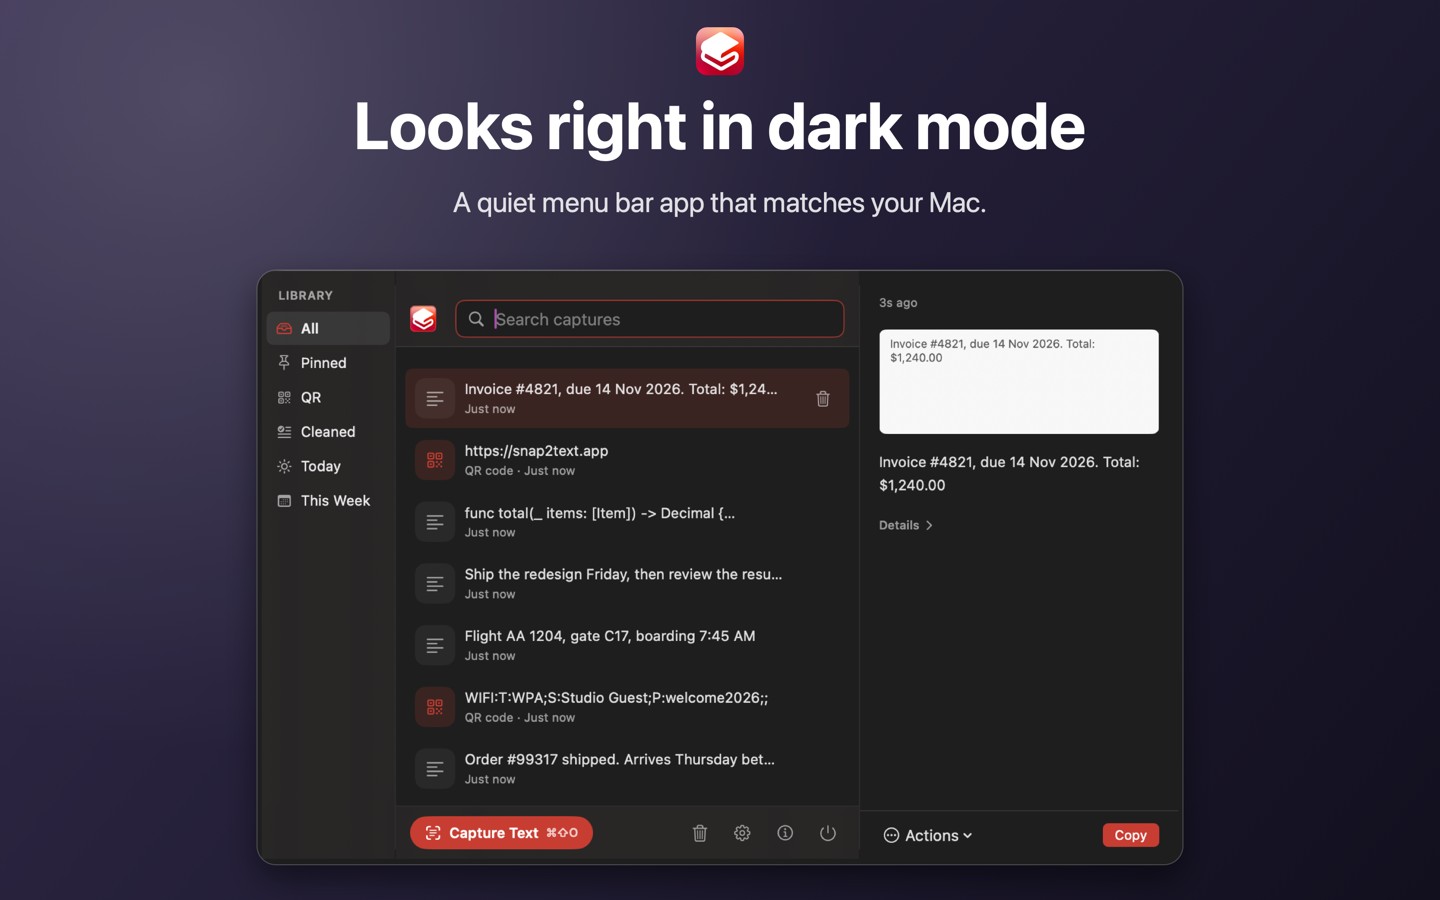This screenshot has height=900, width=1440.
Task: Click the This Week calendar icon
Action: [x=284, y=501]
